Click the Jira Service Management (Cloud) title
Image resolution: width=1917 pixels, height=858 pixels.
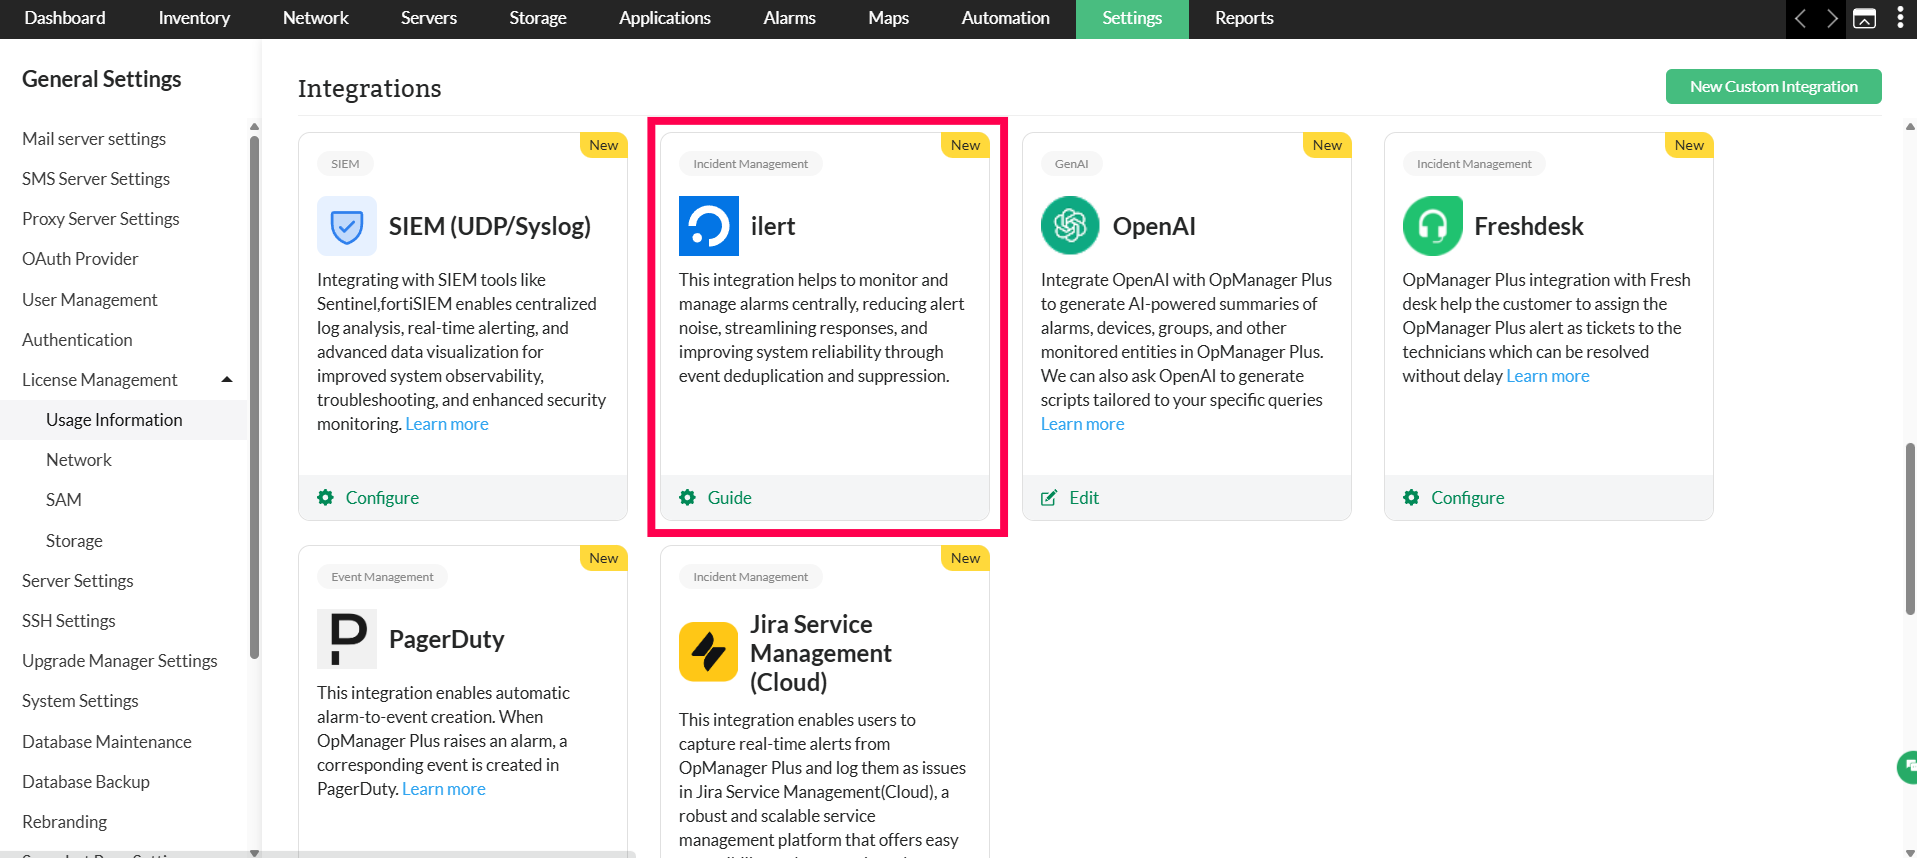[x=821, y=653]
